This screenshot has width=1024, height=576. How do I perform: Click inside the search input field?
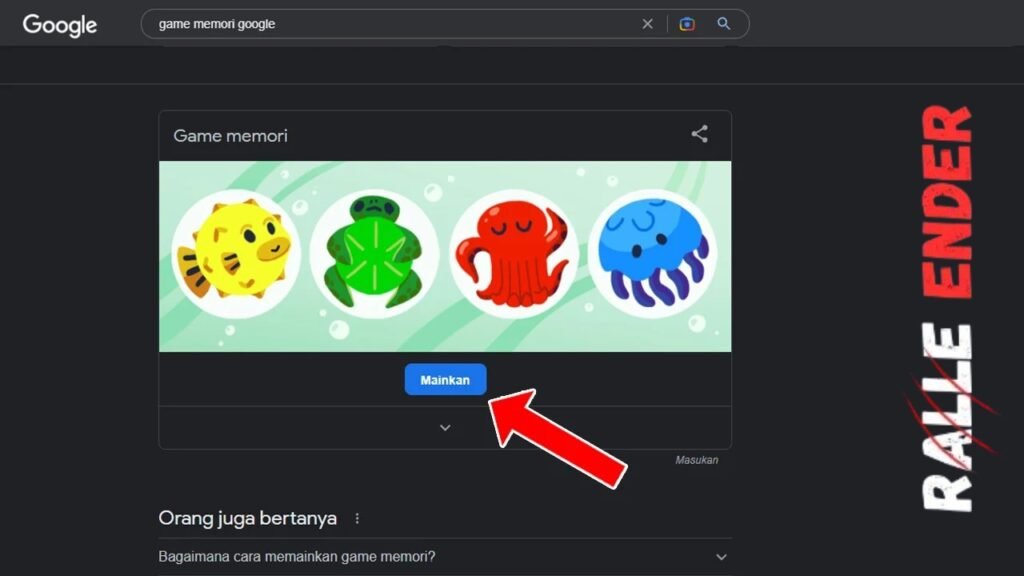400,23
